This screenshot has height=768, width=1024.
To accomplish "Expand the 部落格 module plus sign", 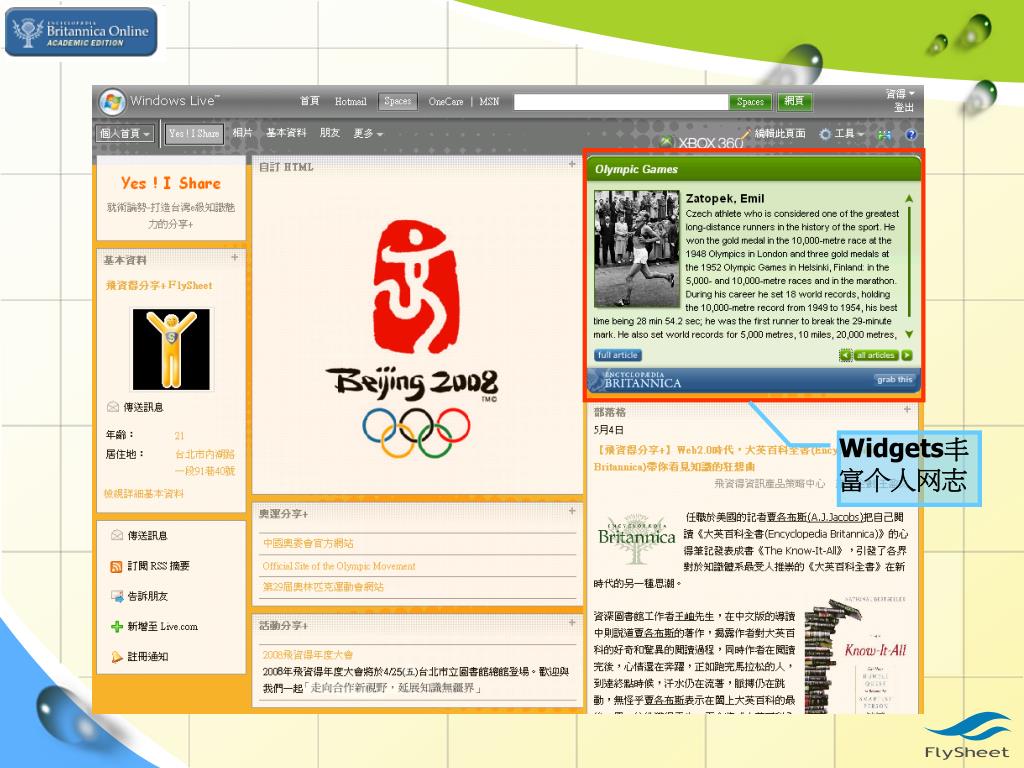I will click(907, 409).
